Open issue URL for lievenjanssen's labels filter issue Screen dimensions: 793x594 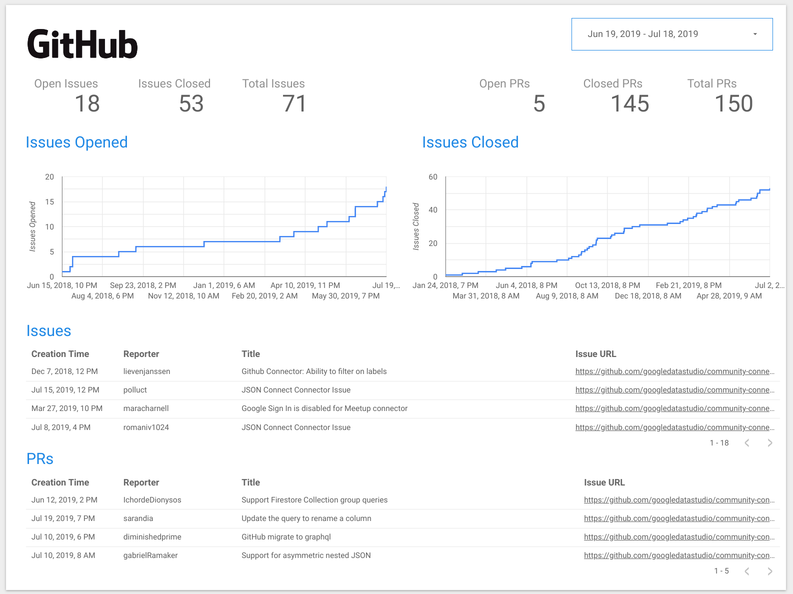pyautogui.click(x=675, y=372)
